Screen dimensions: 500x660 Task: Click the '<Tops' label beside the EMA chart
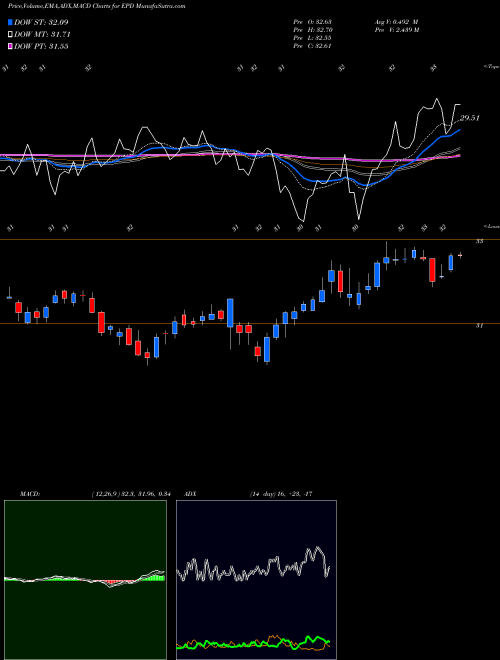pyautogui.click(x=491, y=67)
